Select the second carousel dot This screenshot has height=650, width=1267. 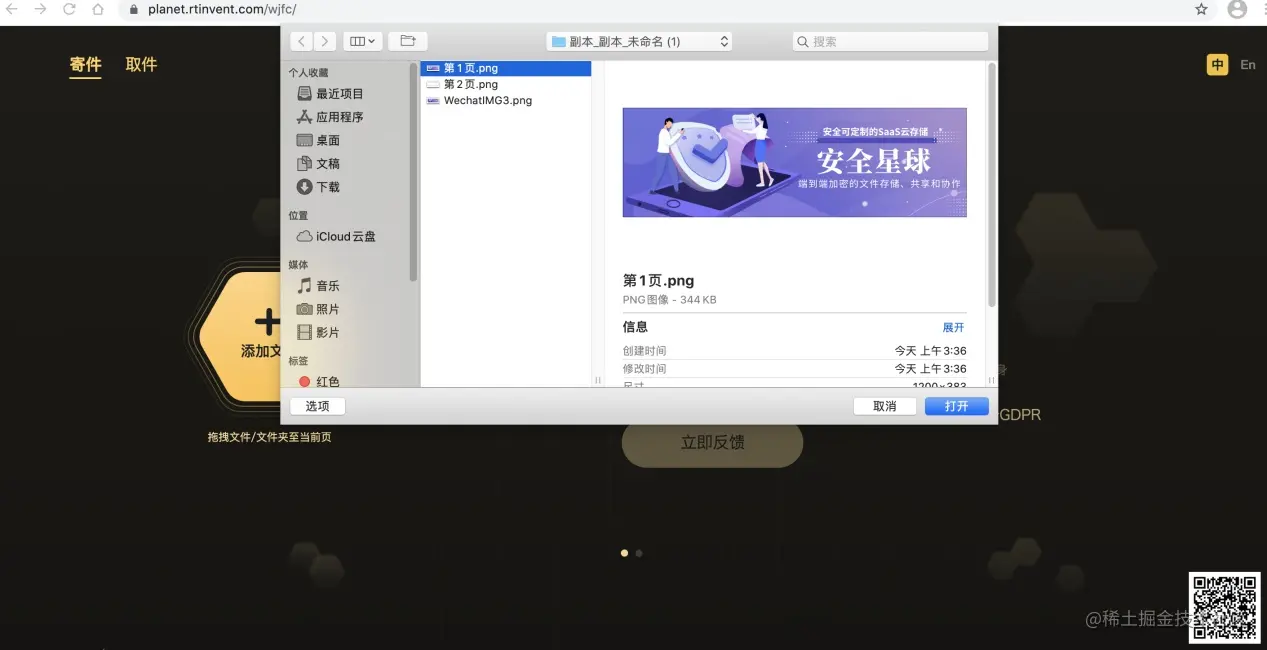[639, 553]
